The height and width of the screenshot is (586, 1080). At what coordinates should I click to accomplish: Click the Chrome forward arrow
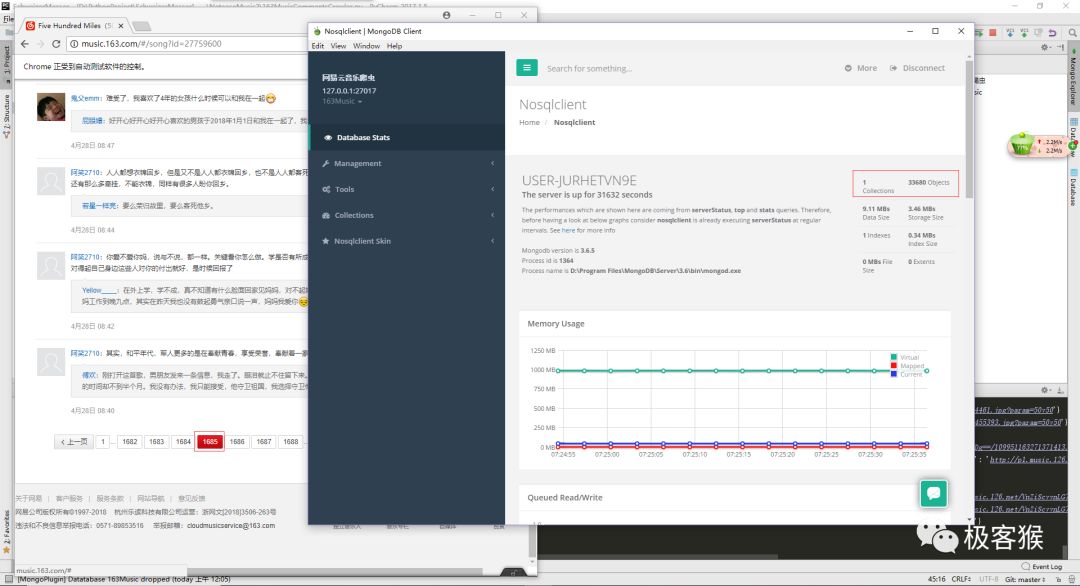point(41,43)
